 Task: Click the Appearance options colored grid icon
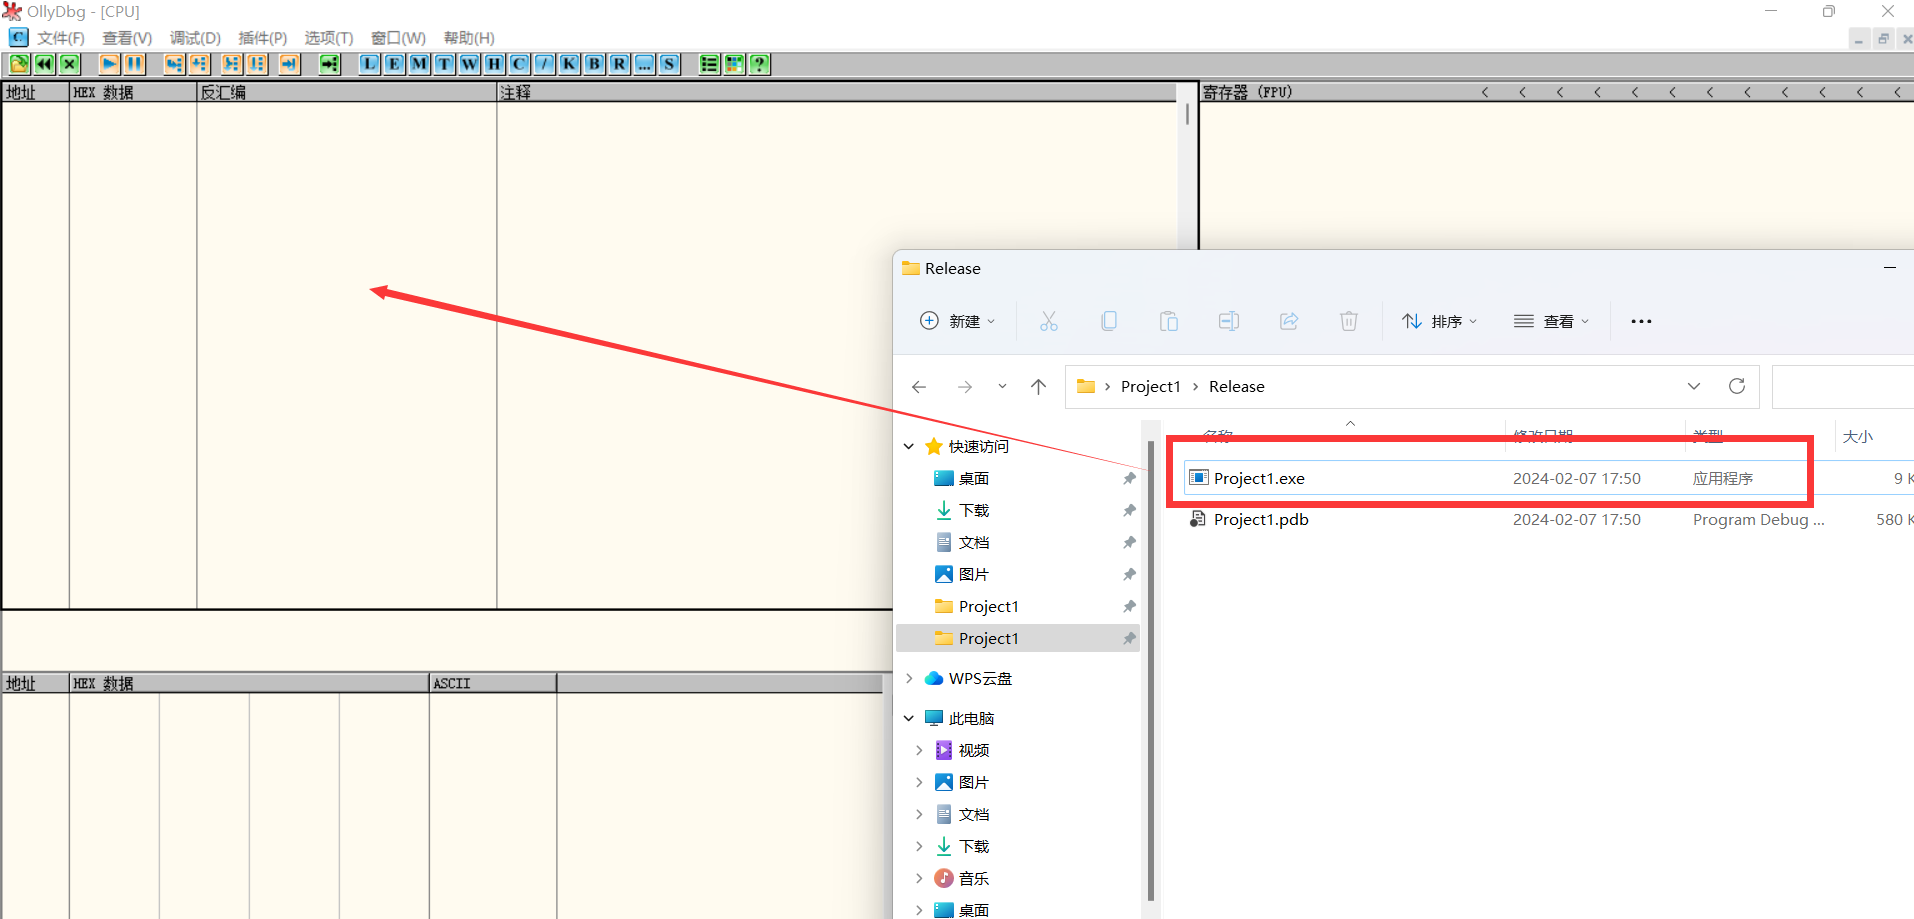pyautogui.click(x=734, y=64)
